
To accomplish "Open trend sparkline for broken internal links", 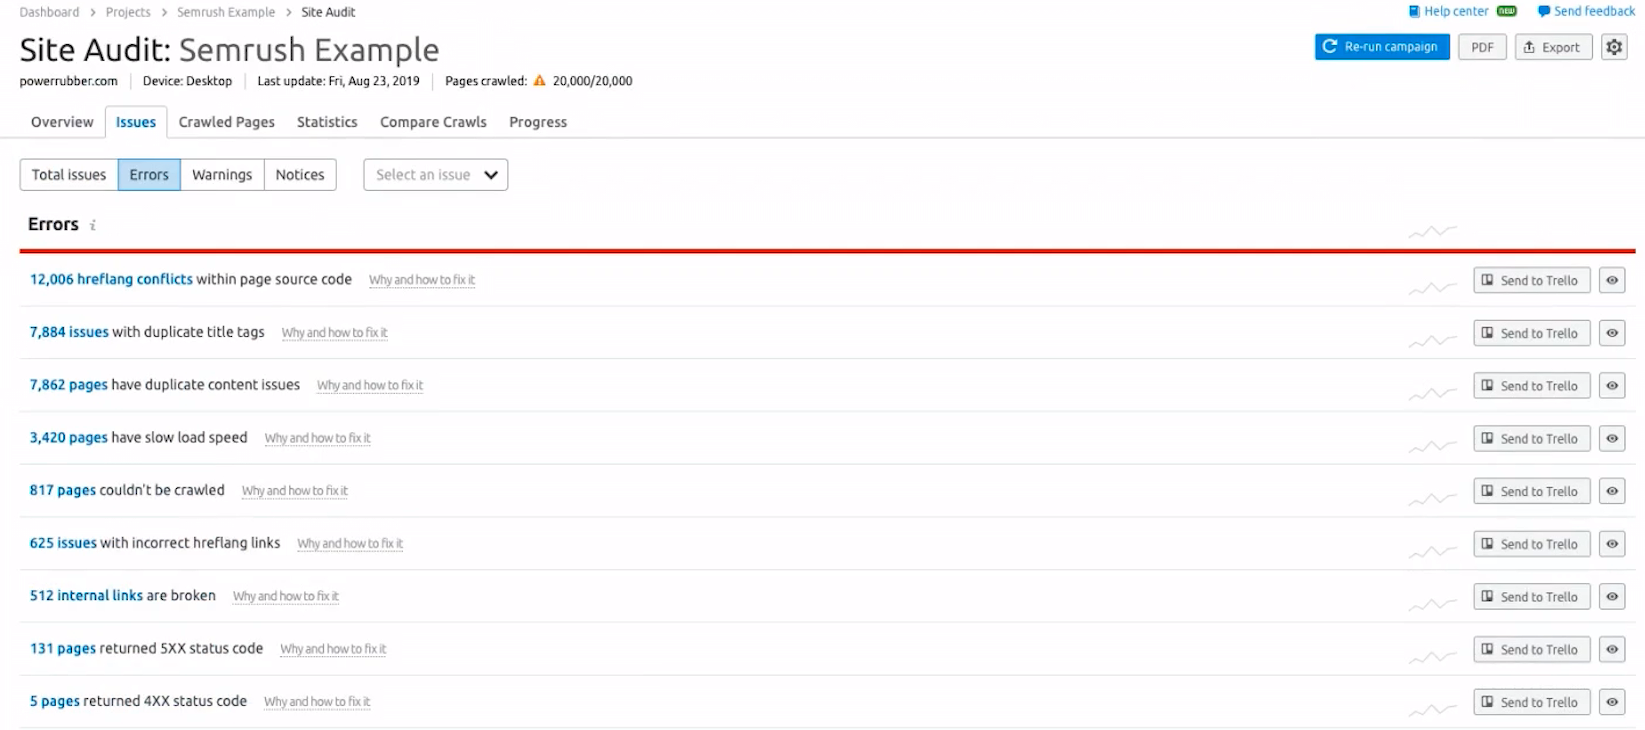I will coord(1432,604).
